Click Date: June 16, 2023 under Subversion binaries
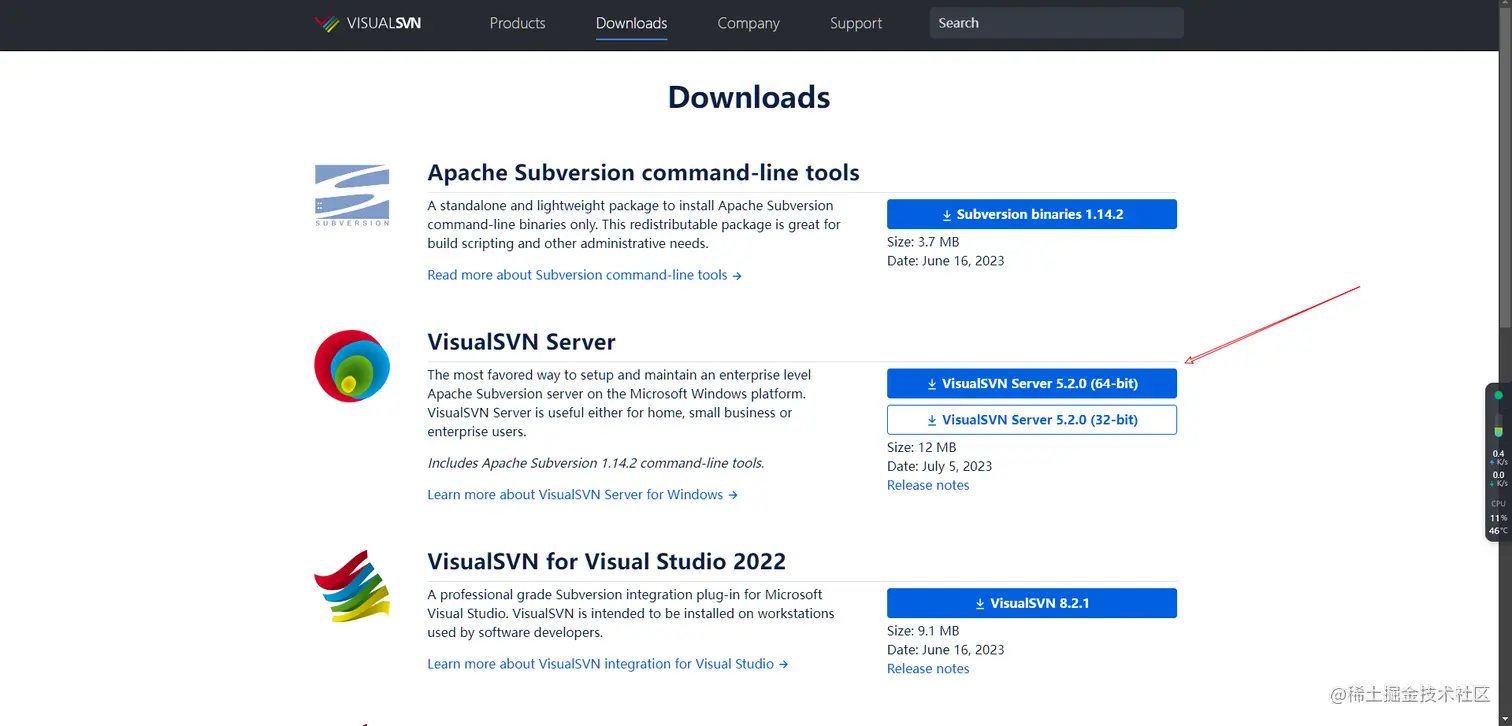1512x726 pixels. 945,261
